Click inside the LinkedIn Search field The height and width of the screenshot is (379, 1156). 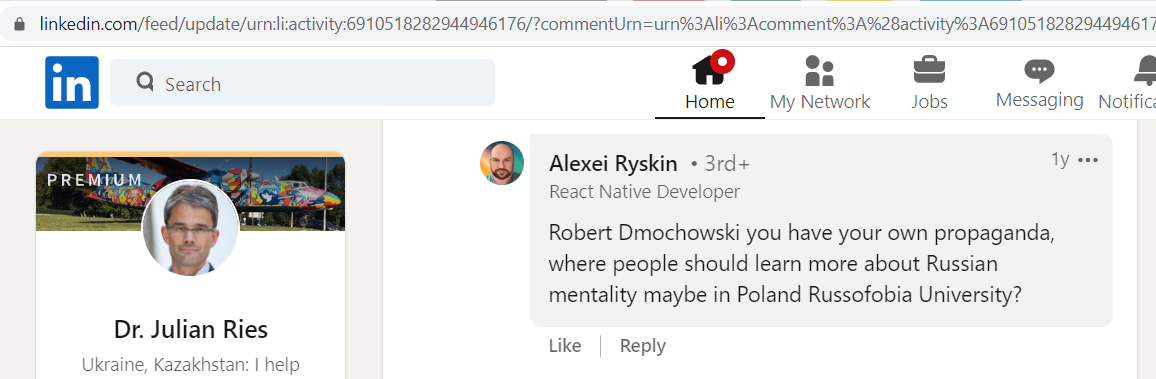(302, 83)
